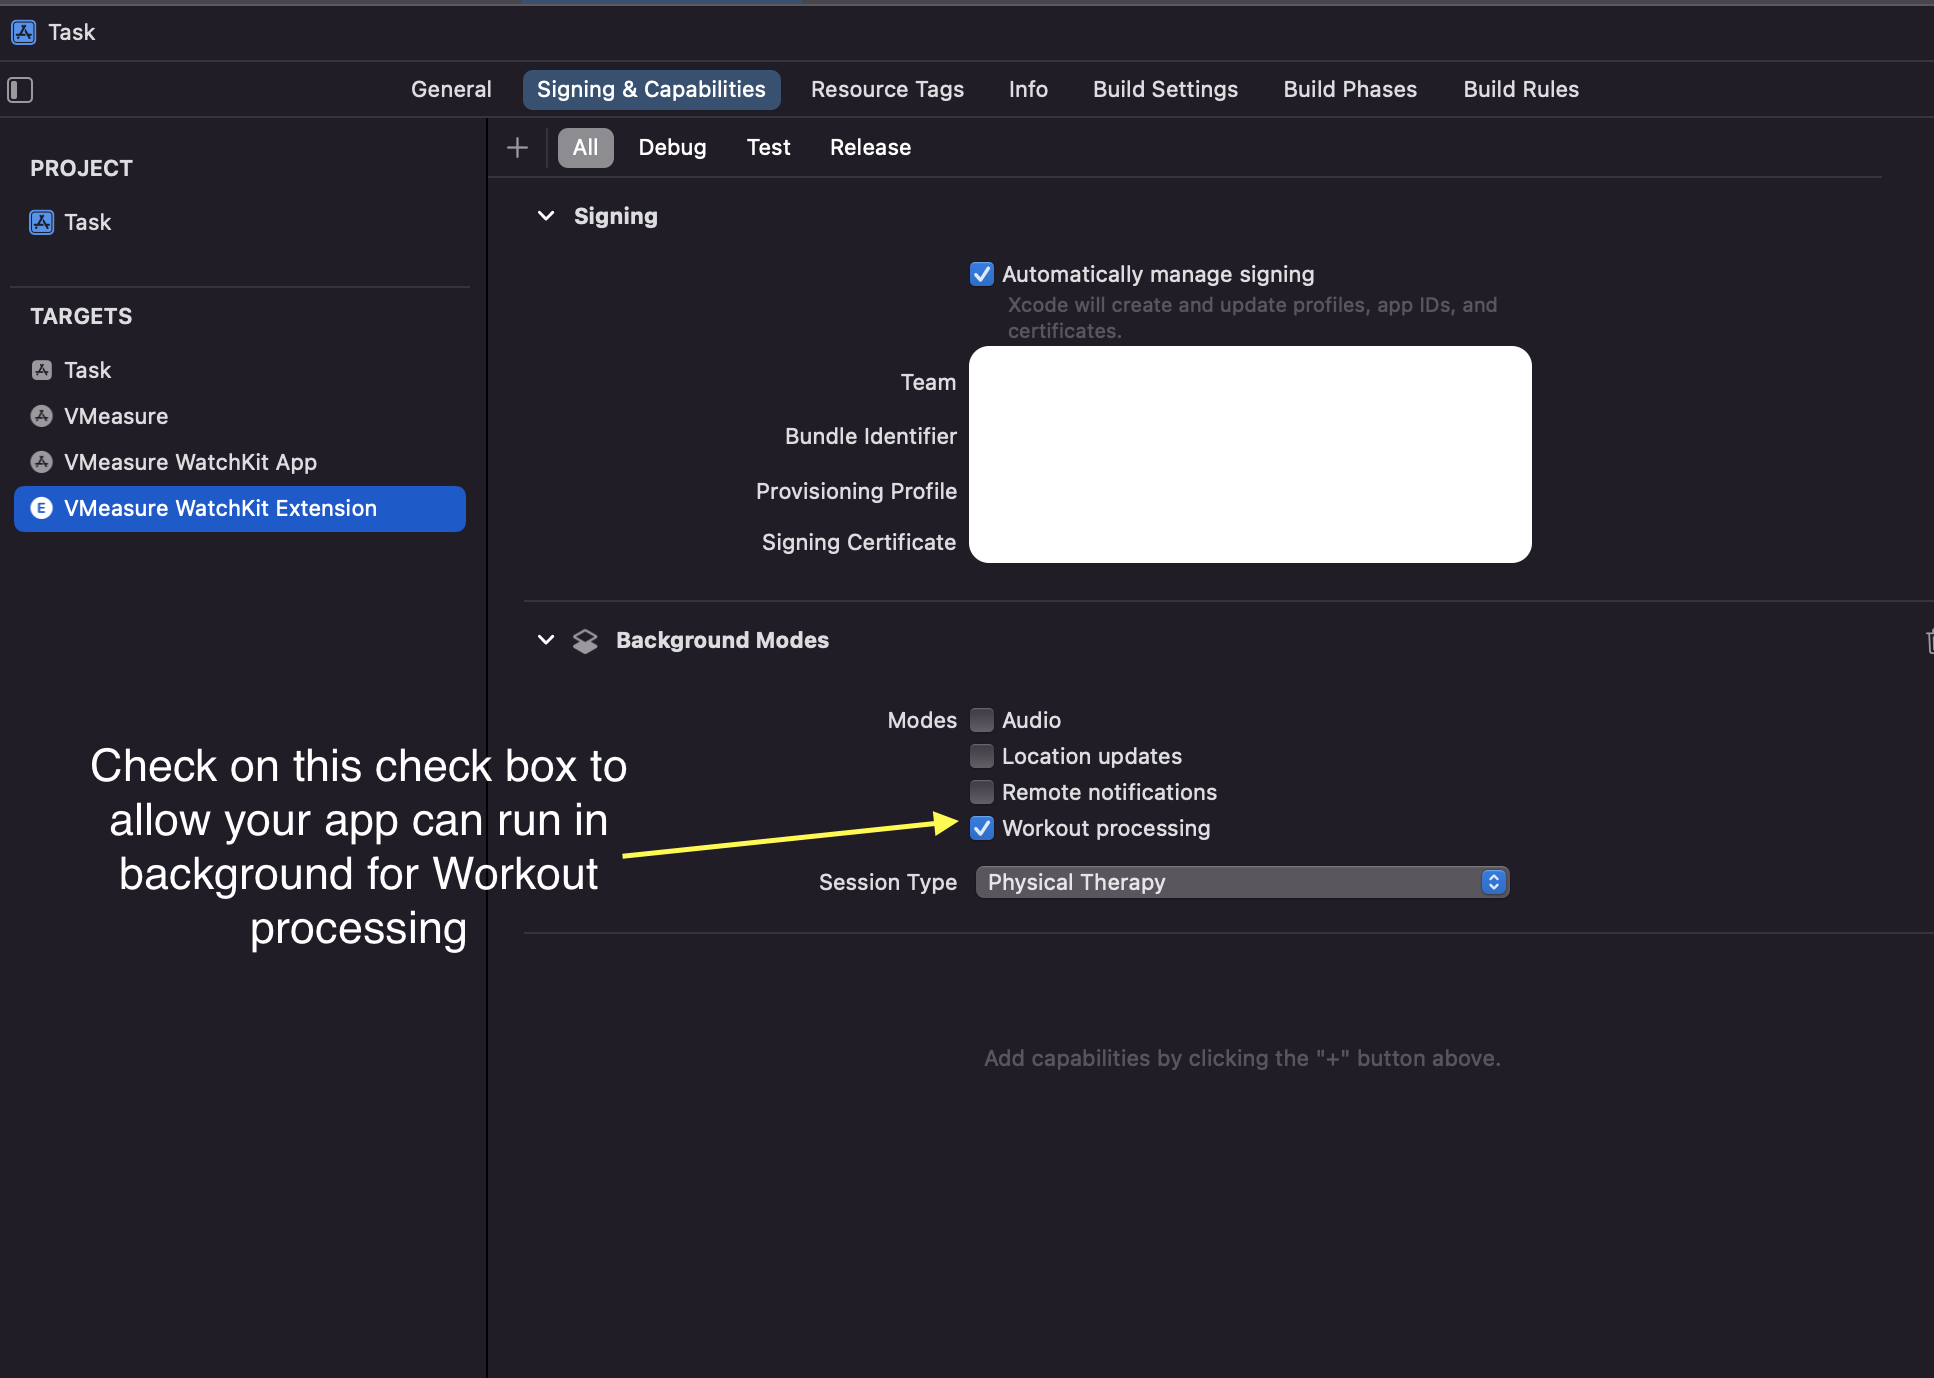
Task: Collapse the Background Modes section
Action: point(546,640)
